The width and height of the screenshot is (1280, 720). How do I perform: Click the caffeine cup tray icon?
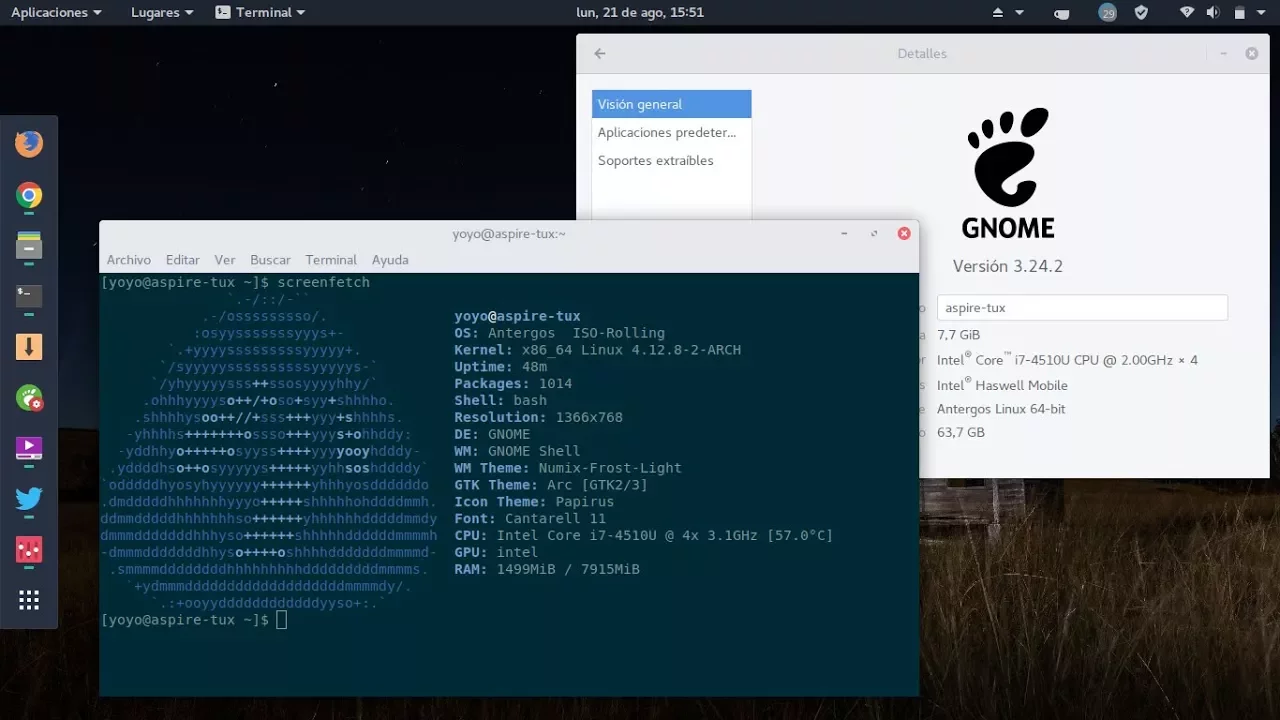click(x=1062, y=13)
